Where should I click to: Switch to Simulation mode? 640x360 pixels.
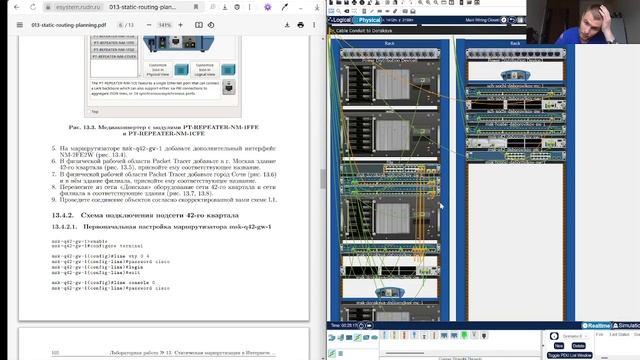coord(627,325)
